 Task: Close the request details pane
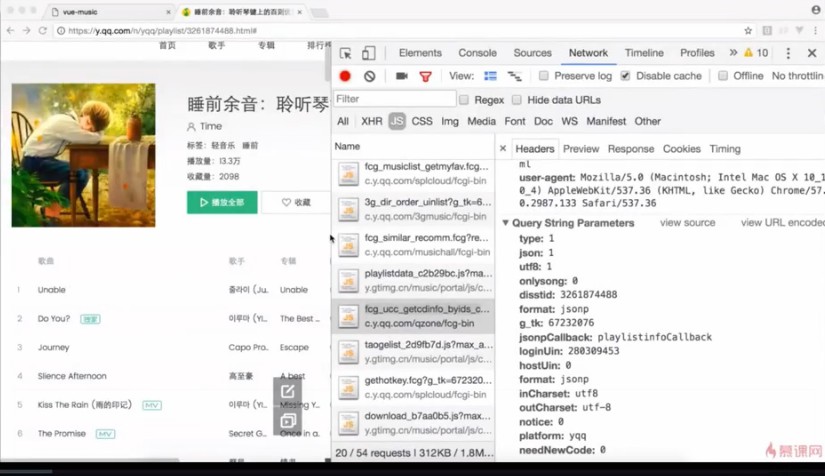502,149
